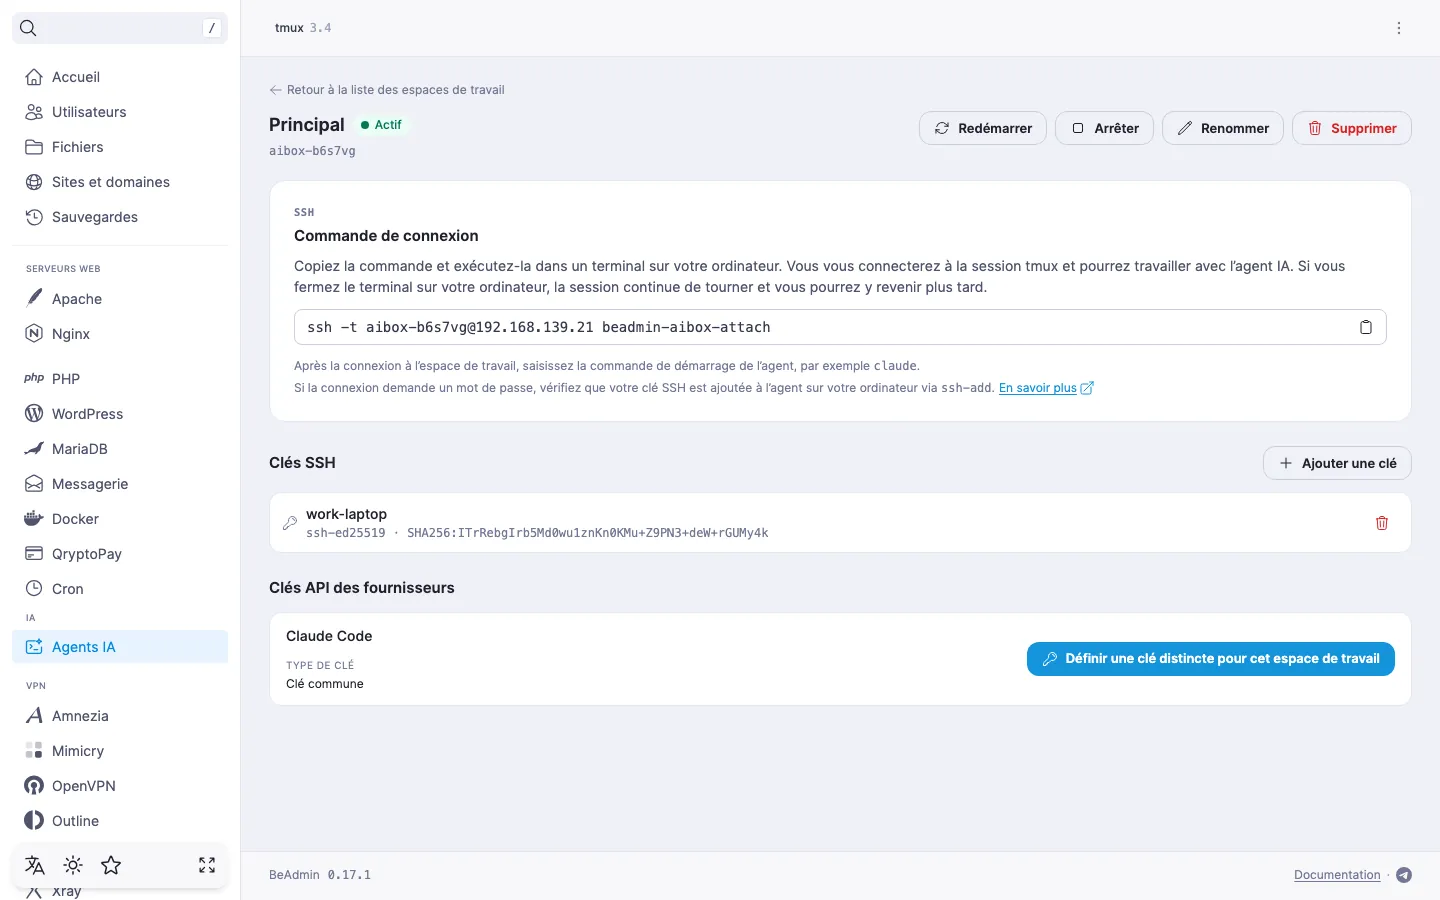Screen dimensions: 1440x900
Task: Open Amnezia VPN page
Action: tap(120, 716)
